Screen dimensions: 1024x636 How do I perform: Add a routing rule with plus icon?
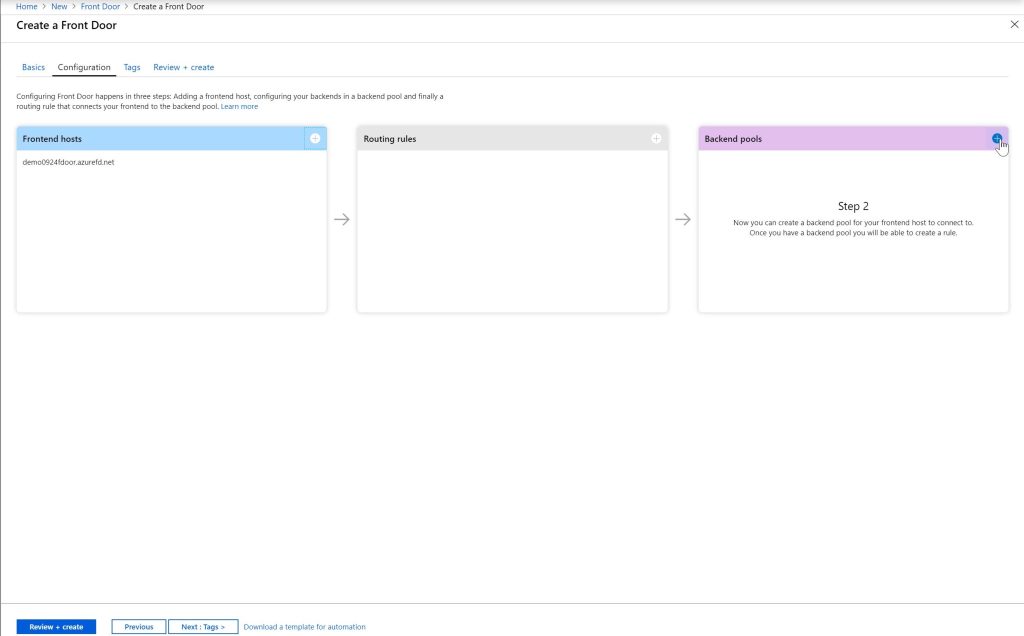coord(656,138)
